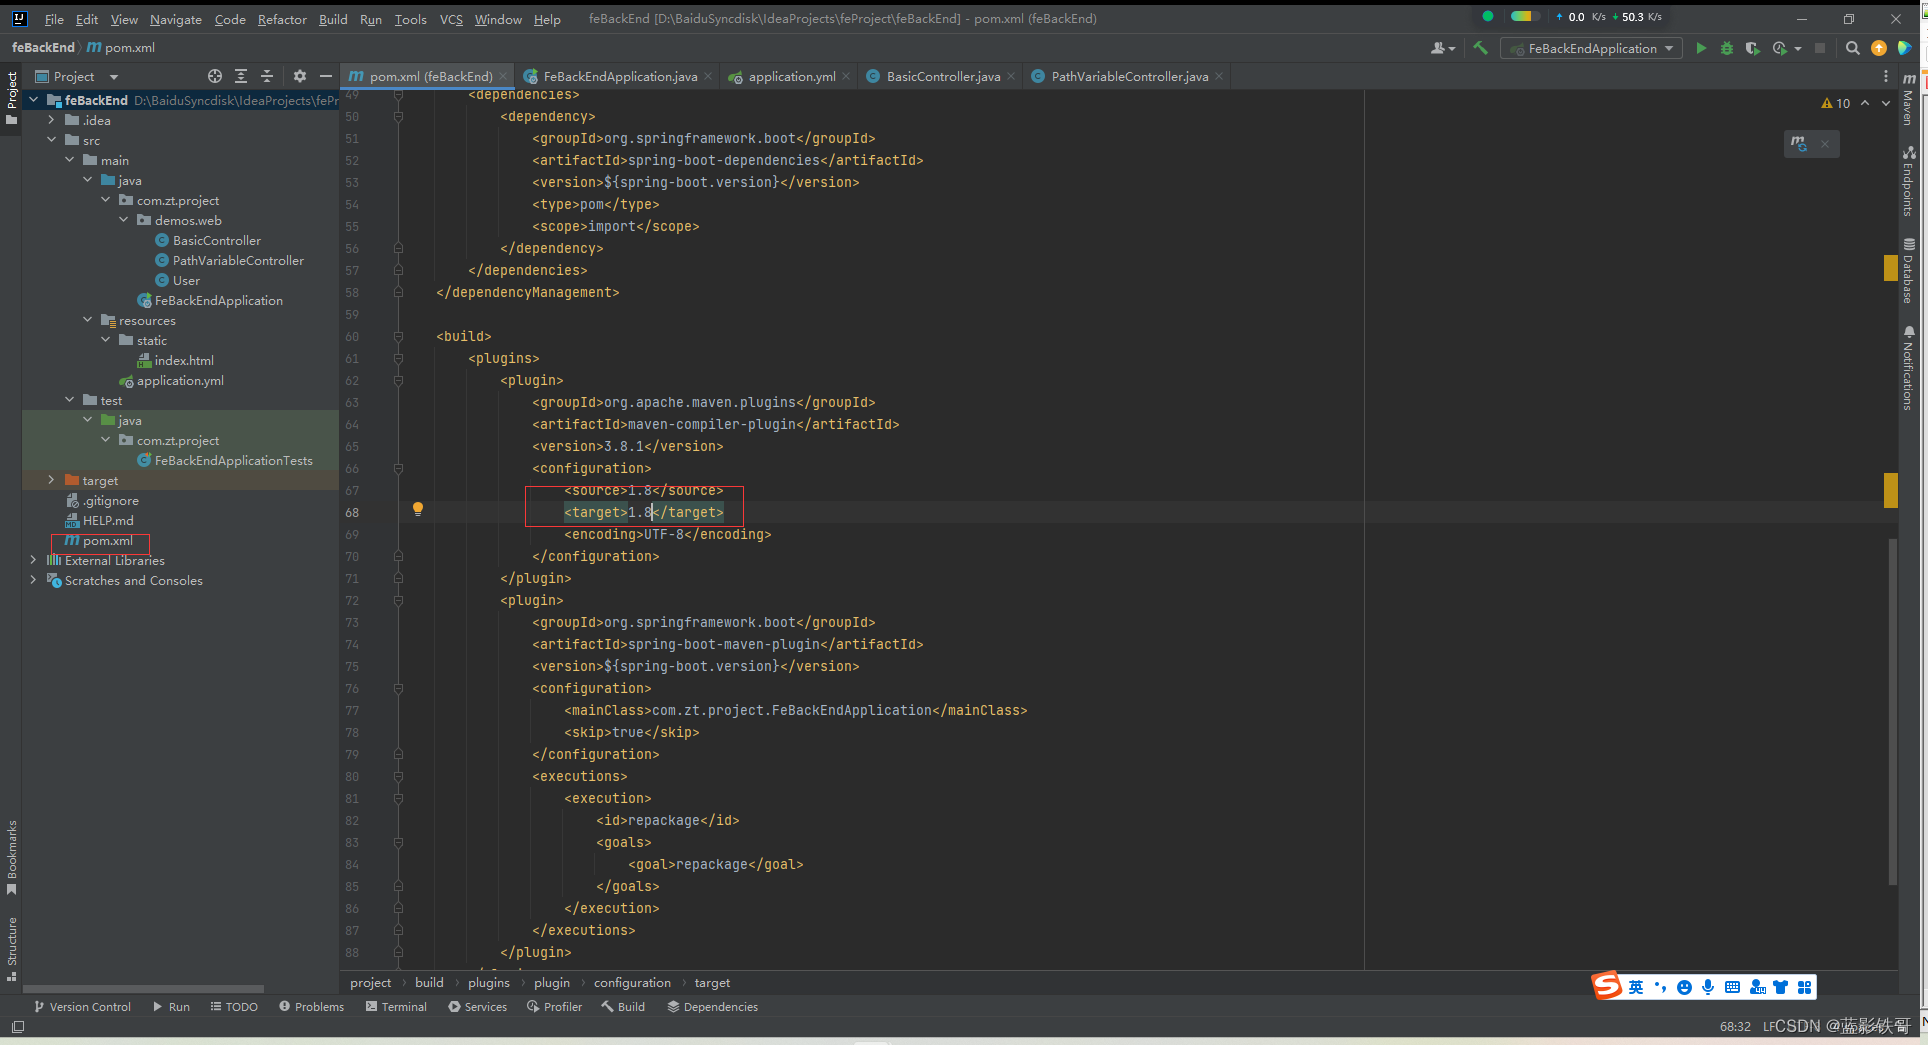Image resolution: width=1928 pixels, height=1045 pixels.
Task: Open Terminal tool window button
Action: pos(396,1007)
